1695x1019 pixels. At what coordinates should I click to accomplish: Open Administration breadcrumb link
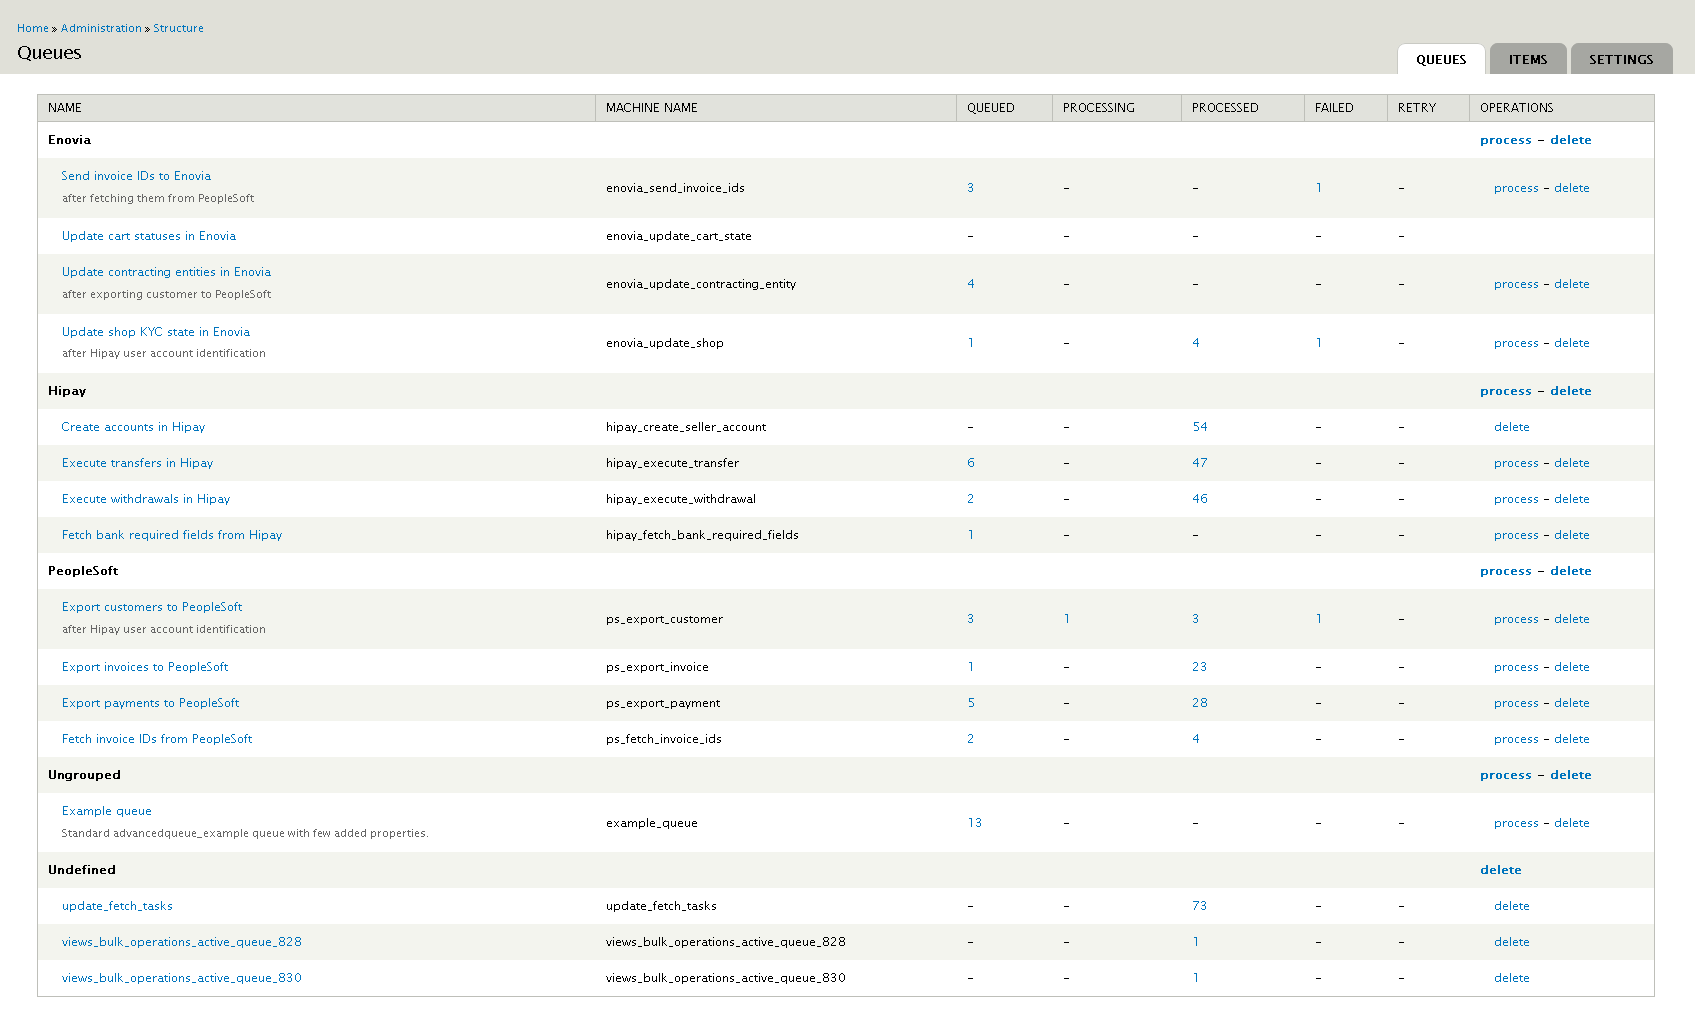[101, 28]
